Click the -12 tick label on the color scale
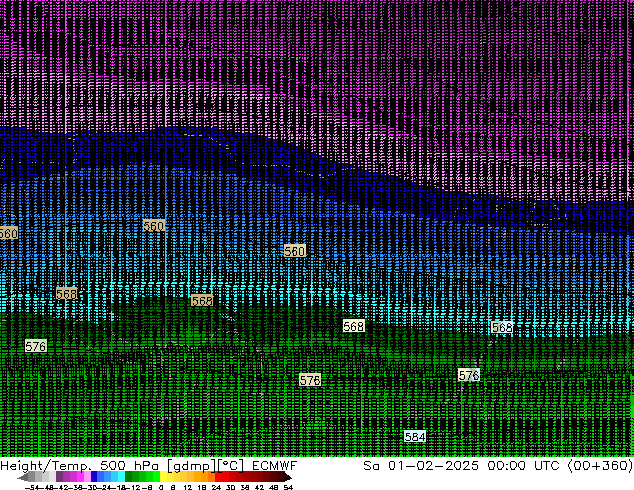The height and width of the screenshot is (490, 634). tap(133, 487)
